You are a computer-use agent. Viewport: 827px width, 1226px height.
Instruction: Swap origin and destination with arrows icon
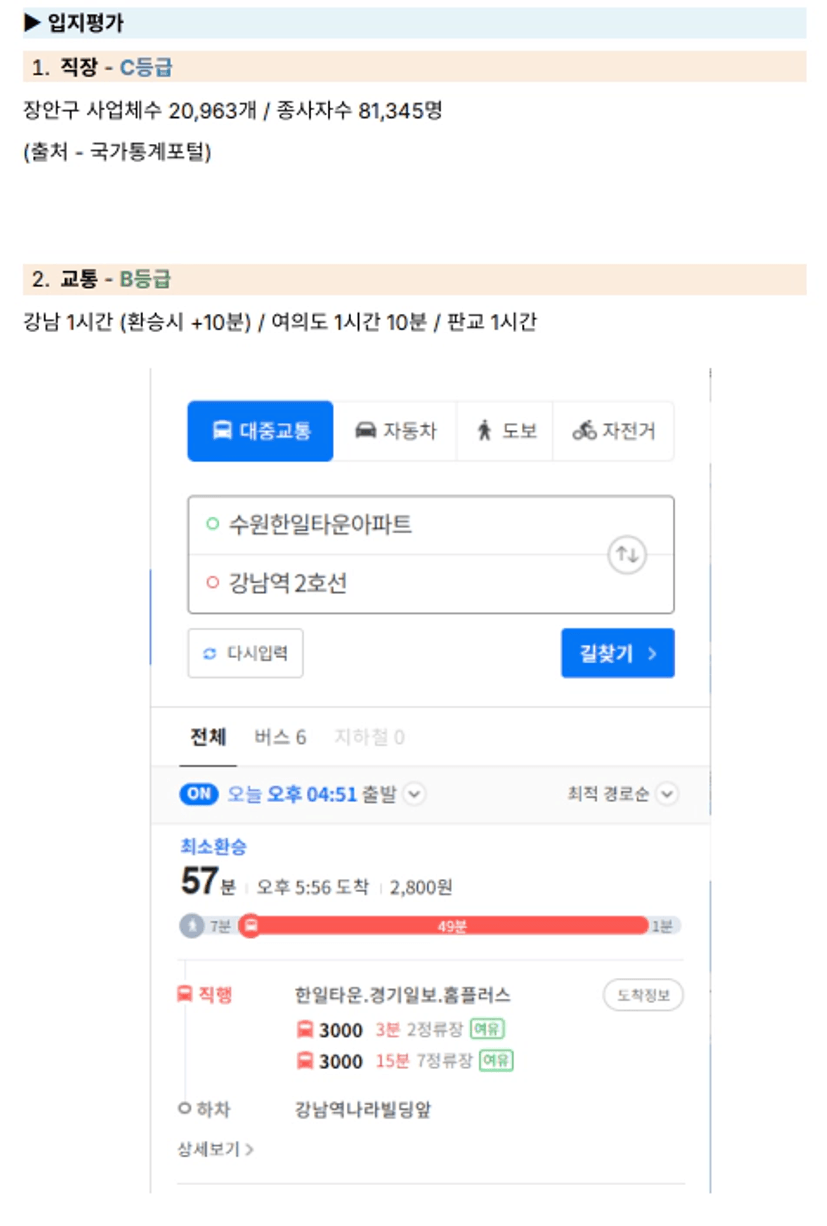(627, 555)
